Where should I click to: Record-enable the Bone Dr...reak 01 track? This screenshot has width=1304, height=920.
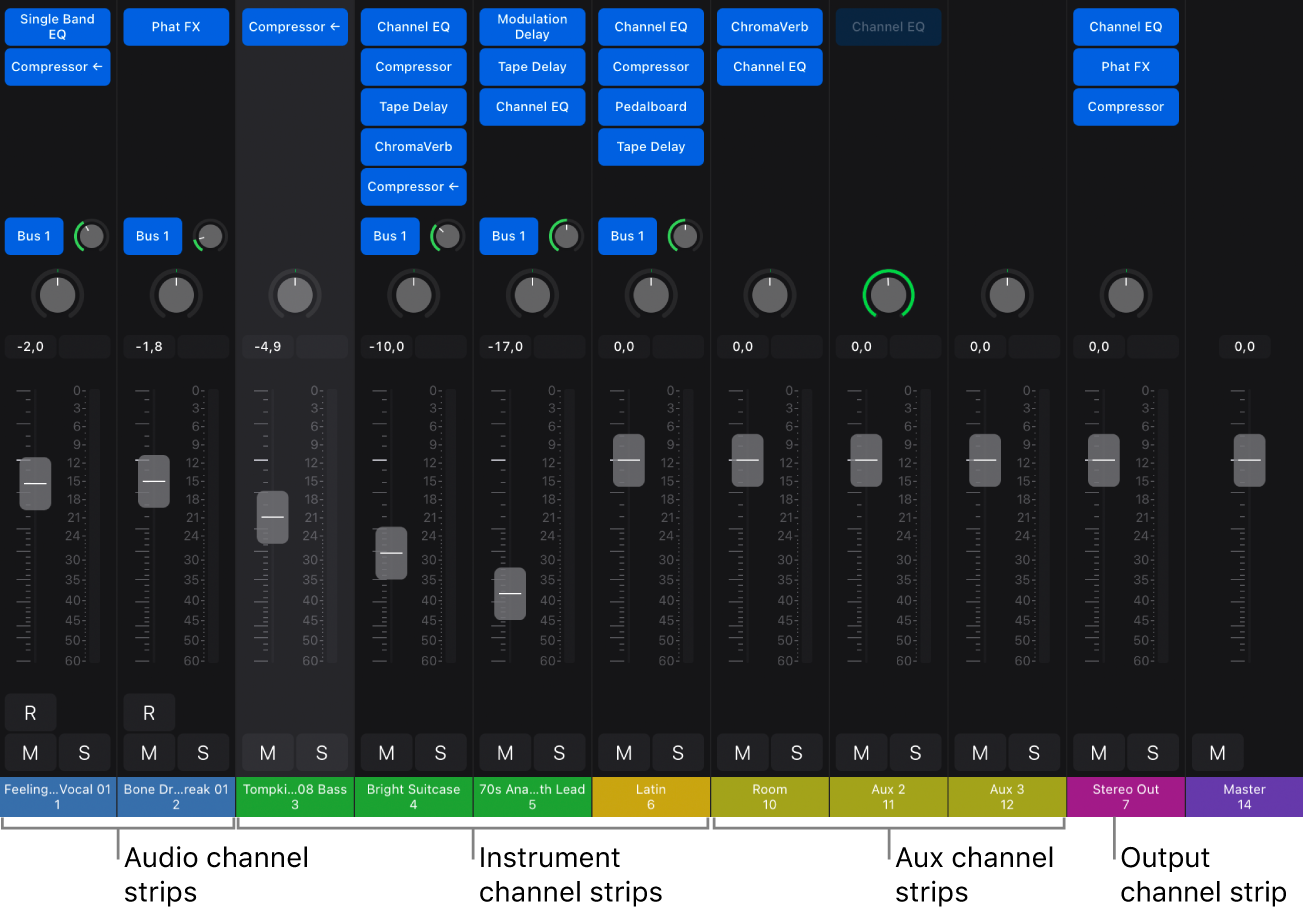[149, 713]
